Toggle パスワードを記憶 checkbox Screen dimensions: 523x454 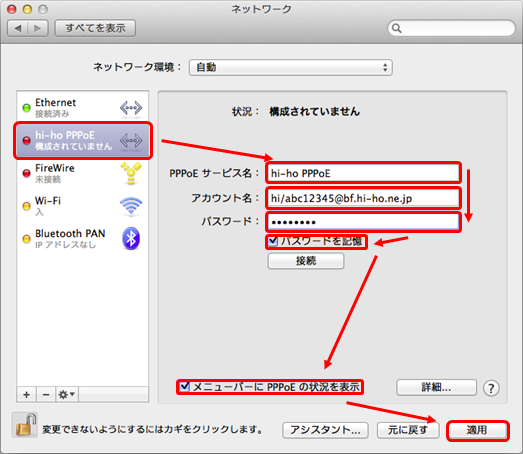[x=273, y=241]
